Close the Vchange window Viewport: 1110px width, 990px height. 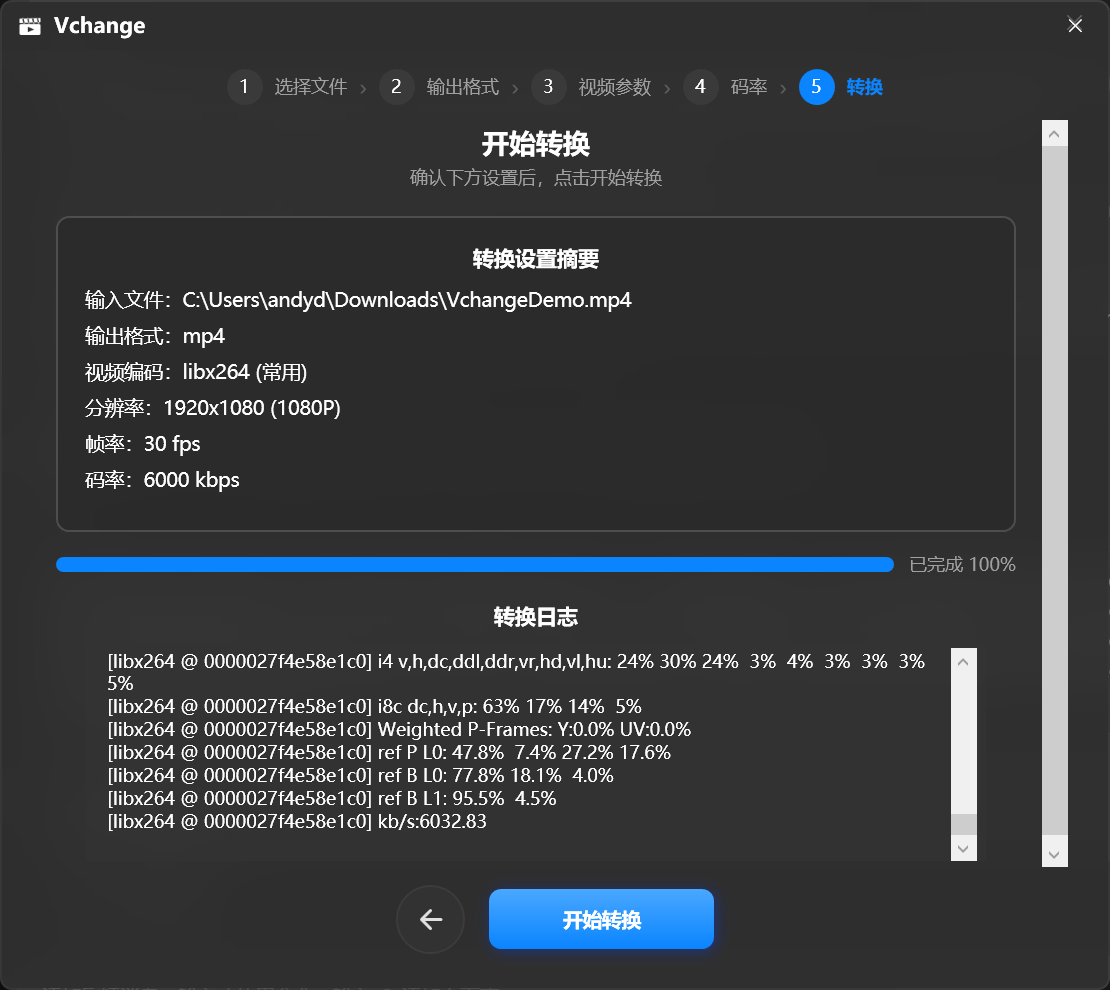[1075, 25]
